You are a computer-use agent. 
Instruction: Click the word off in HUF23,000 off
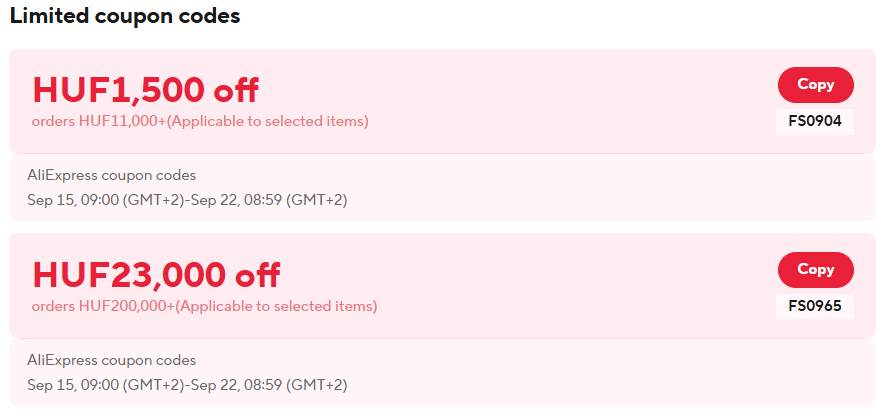pyautogui.click(x=258, y=274)
